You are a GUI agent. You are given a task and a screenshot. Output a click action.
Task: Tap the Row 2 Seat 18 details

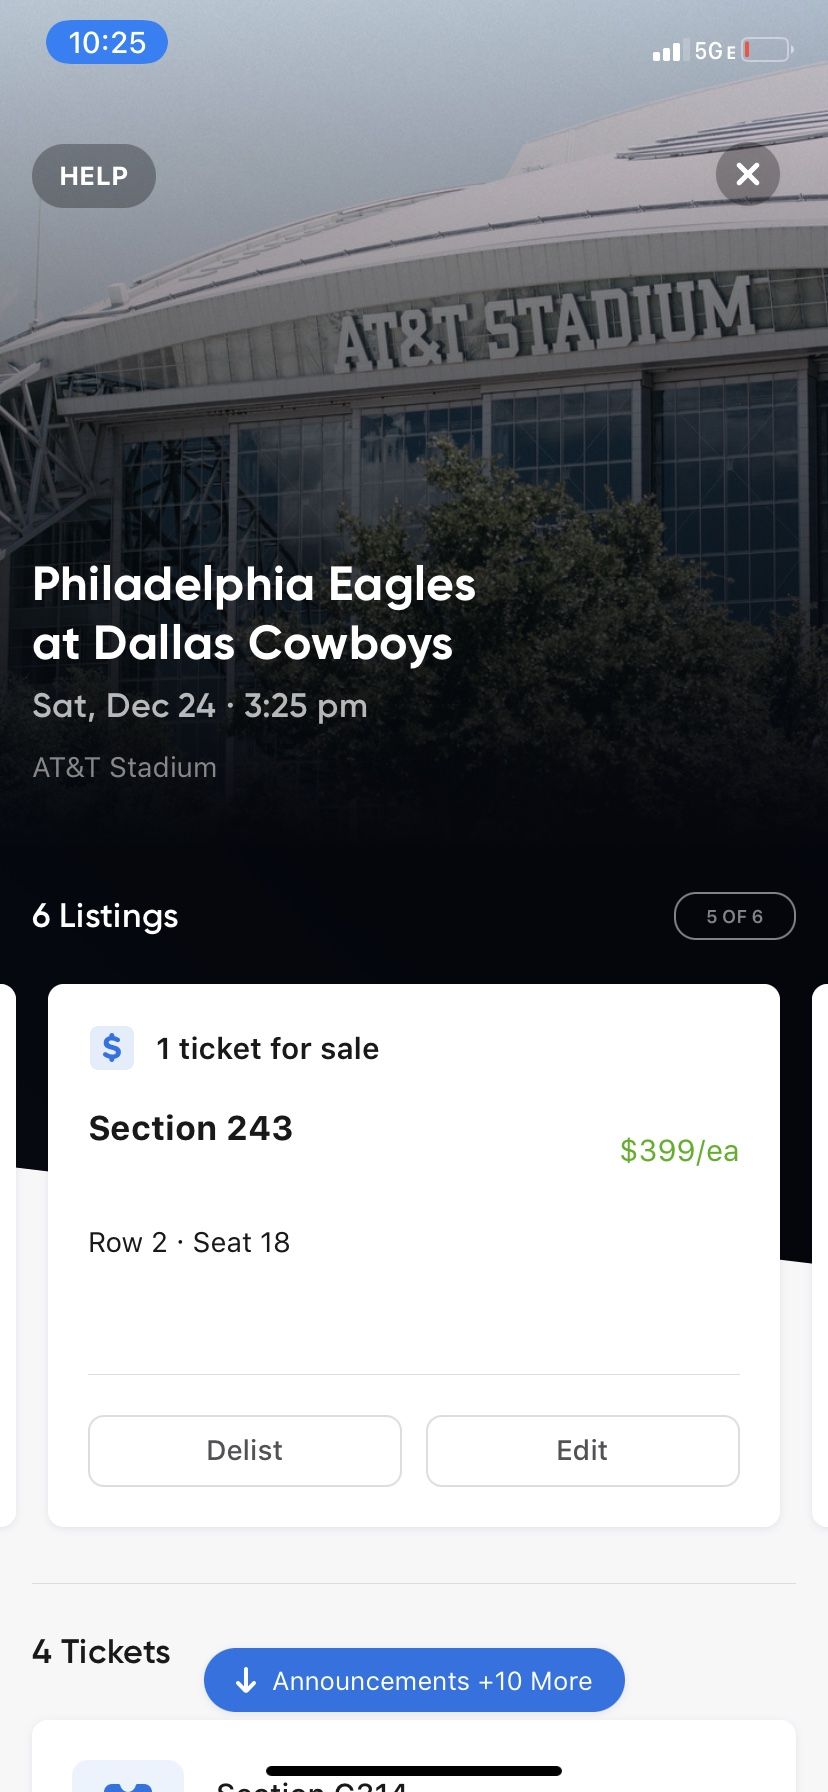pos(189,1242)
